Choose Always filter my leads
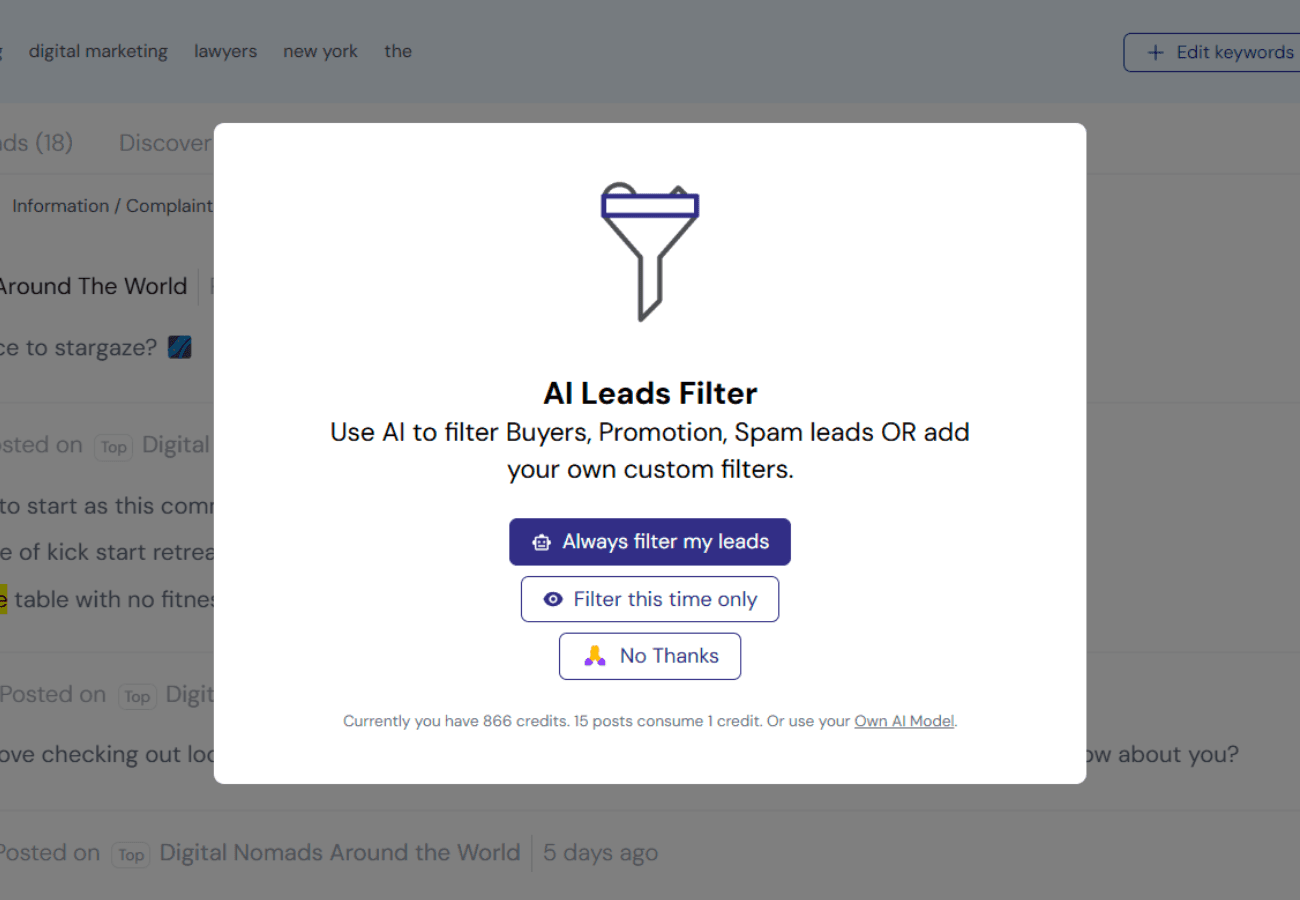Image resolution: width=1300 pixels, height=900 pixels. point(650,542)
